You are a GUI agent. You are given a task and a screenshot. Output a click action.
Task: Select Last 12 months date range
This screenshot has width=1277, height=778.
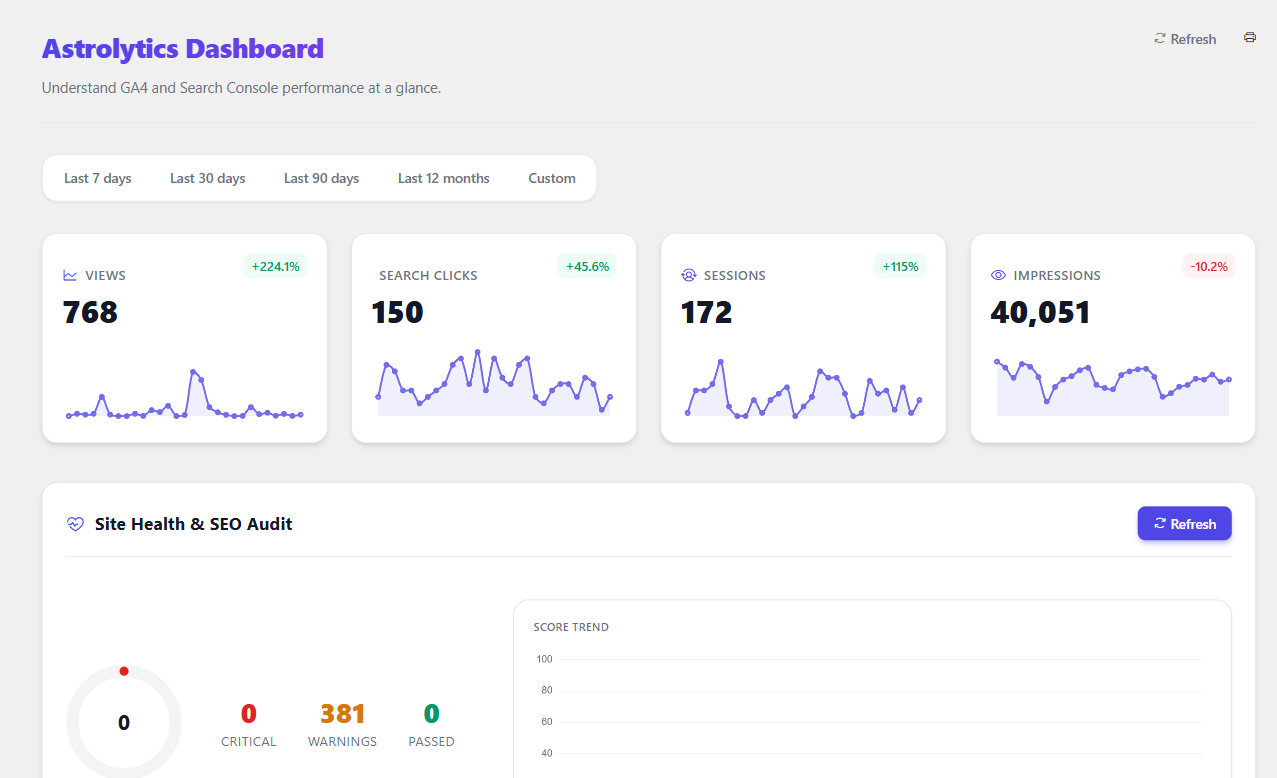[x=444, y=178]
